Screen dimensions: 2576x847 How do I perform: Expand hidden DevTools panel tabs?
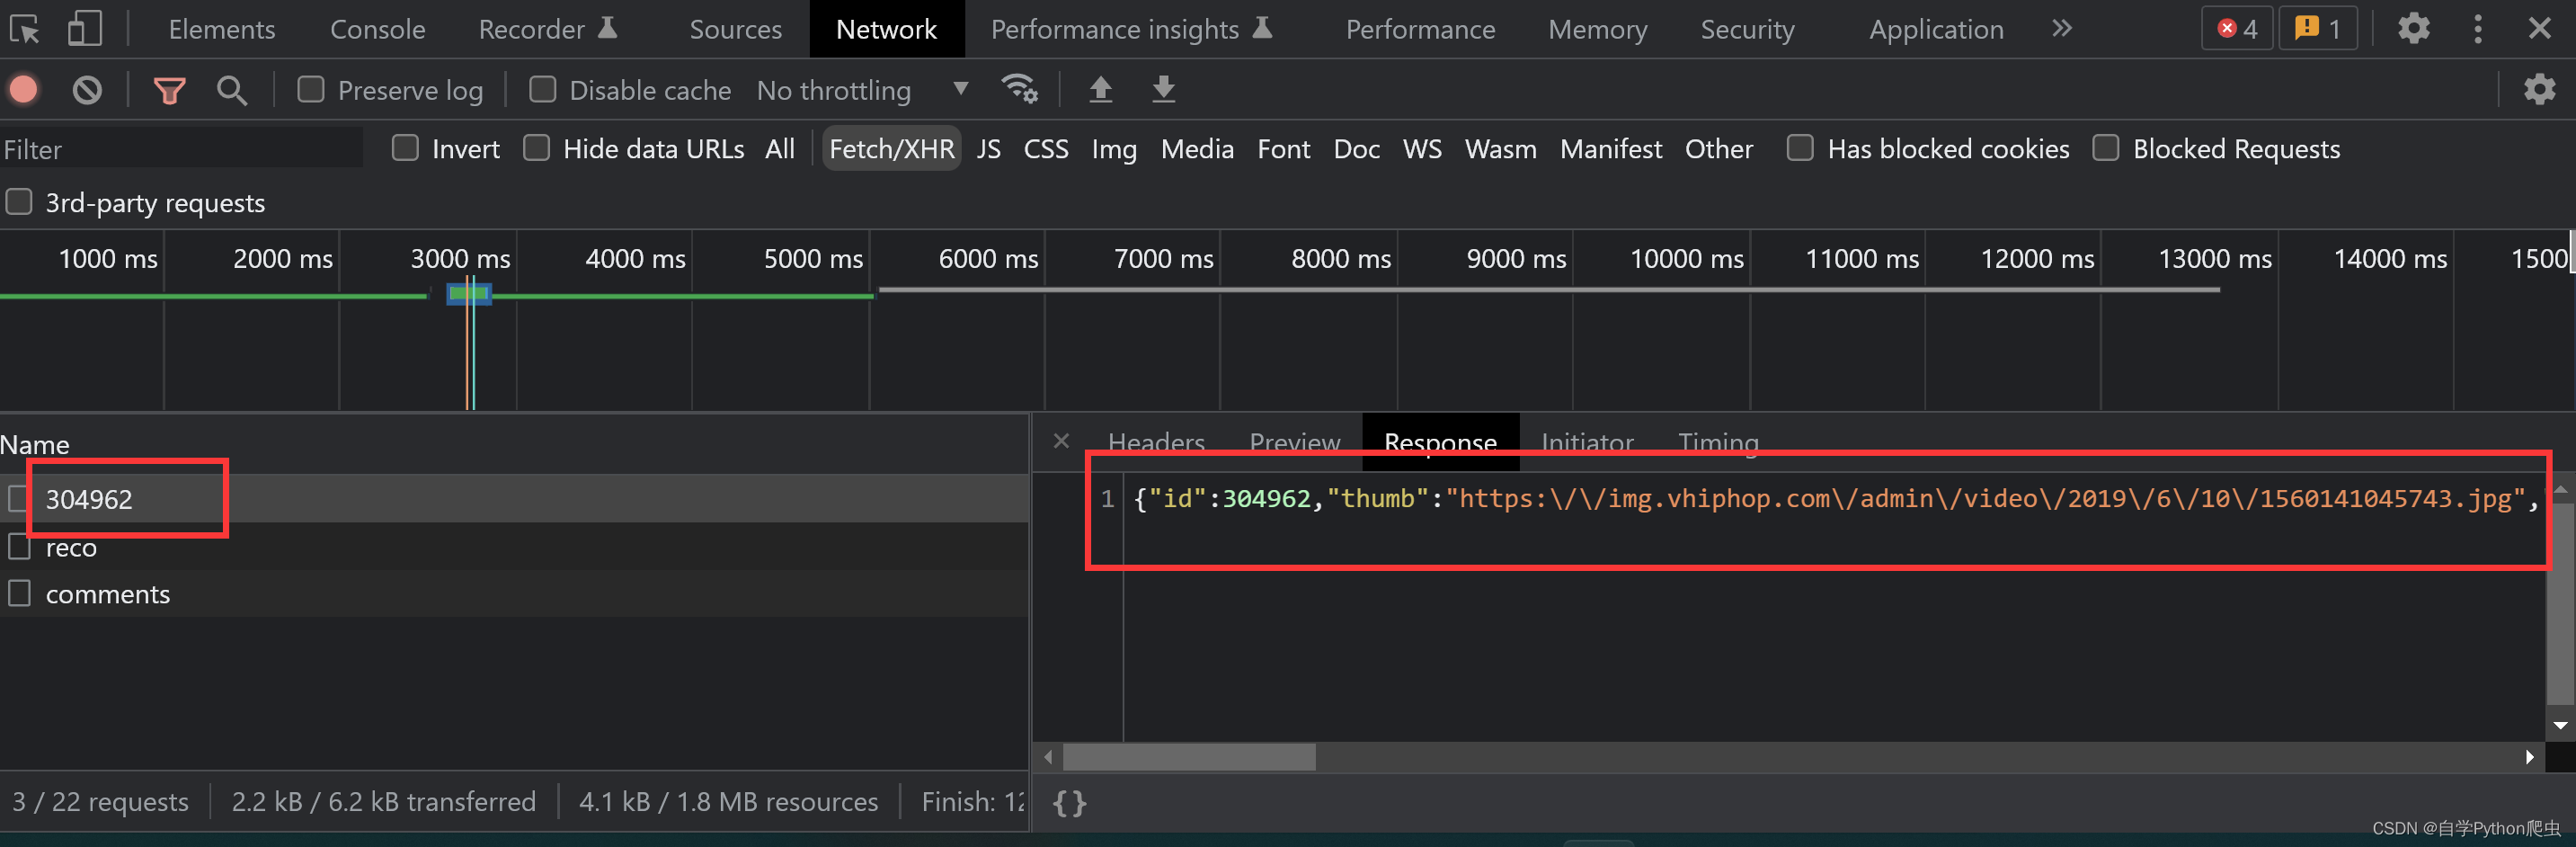[x=2062, y=28]
